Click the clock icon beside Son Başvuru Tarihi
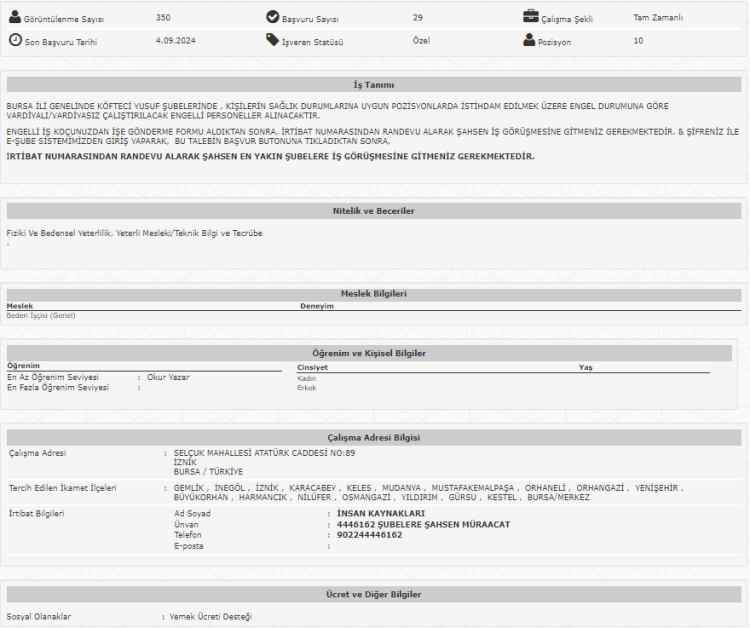The image size is (750, 628). (x=15, y=40)
